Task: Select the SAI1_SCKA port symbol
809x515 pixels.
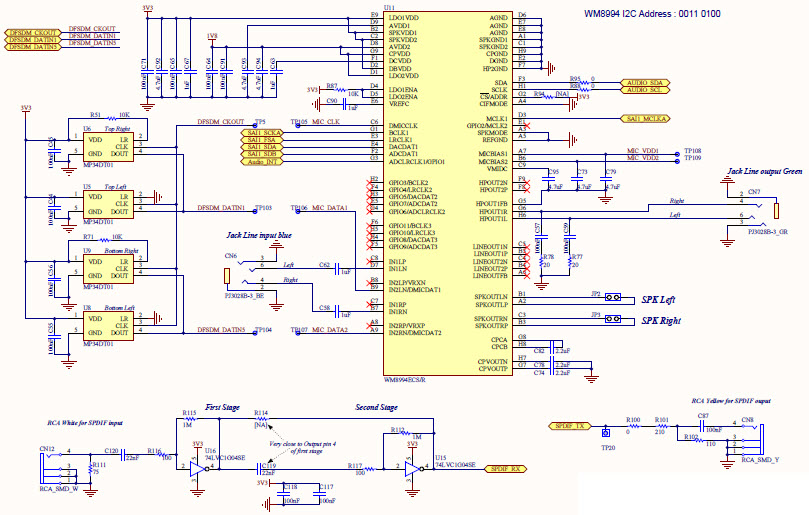Action: coord(263,133)
